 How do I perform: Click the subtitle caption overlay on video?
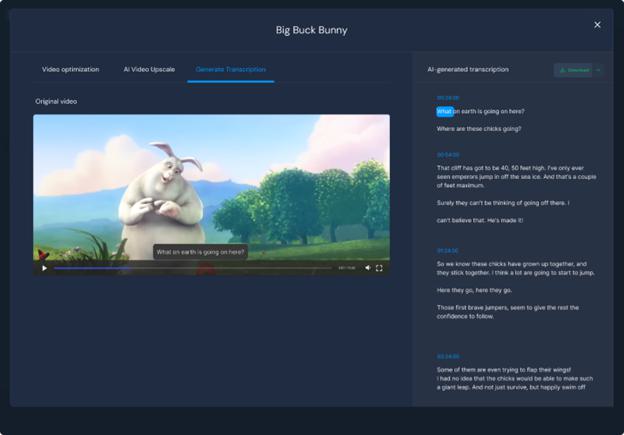200,252
